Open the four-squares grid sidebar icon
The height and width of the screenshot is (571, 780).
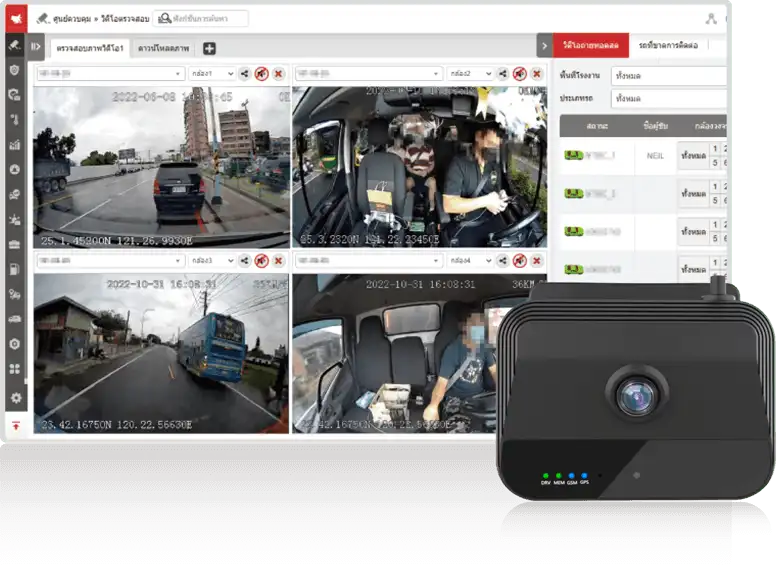15,369
